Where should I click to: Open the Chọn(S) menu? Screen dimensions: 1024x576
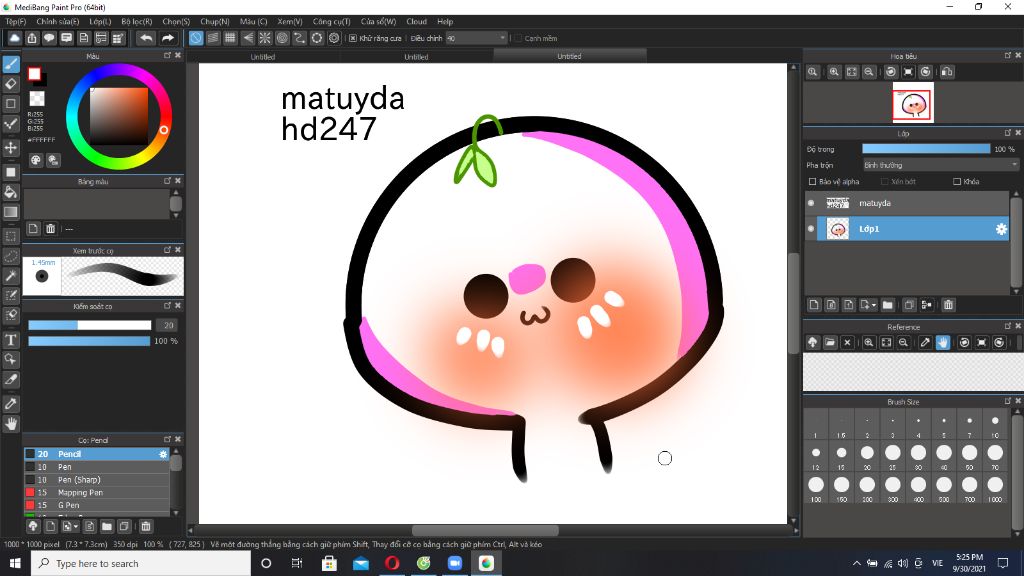176,22
